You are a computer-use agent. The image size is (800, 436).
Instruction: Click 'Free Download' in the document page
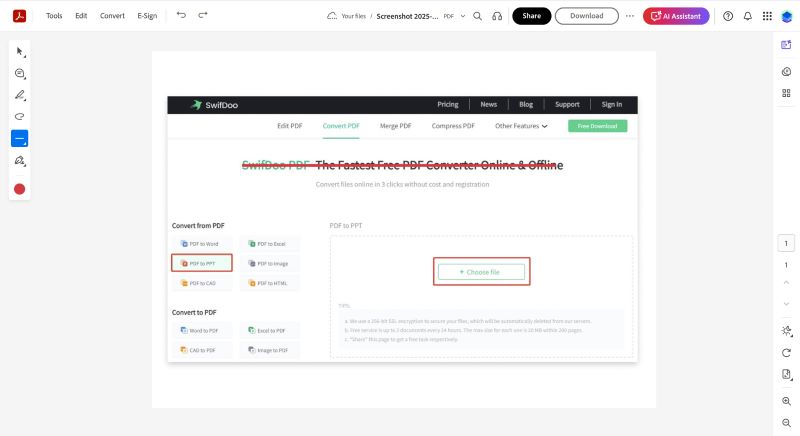(597, 126)
